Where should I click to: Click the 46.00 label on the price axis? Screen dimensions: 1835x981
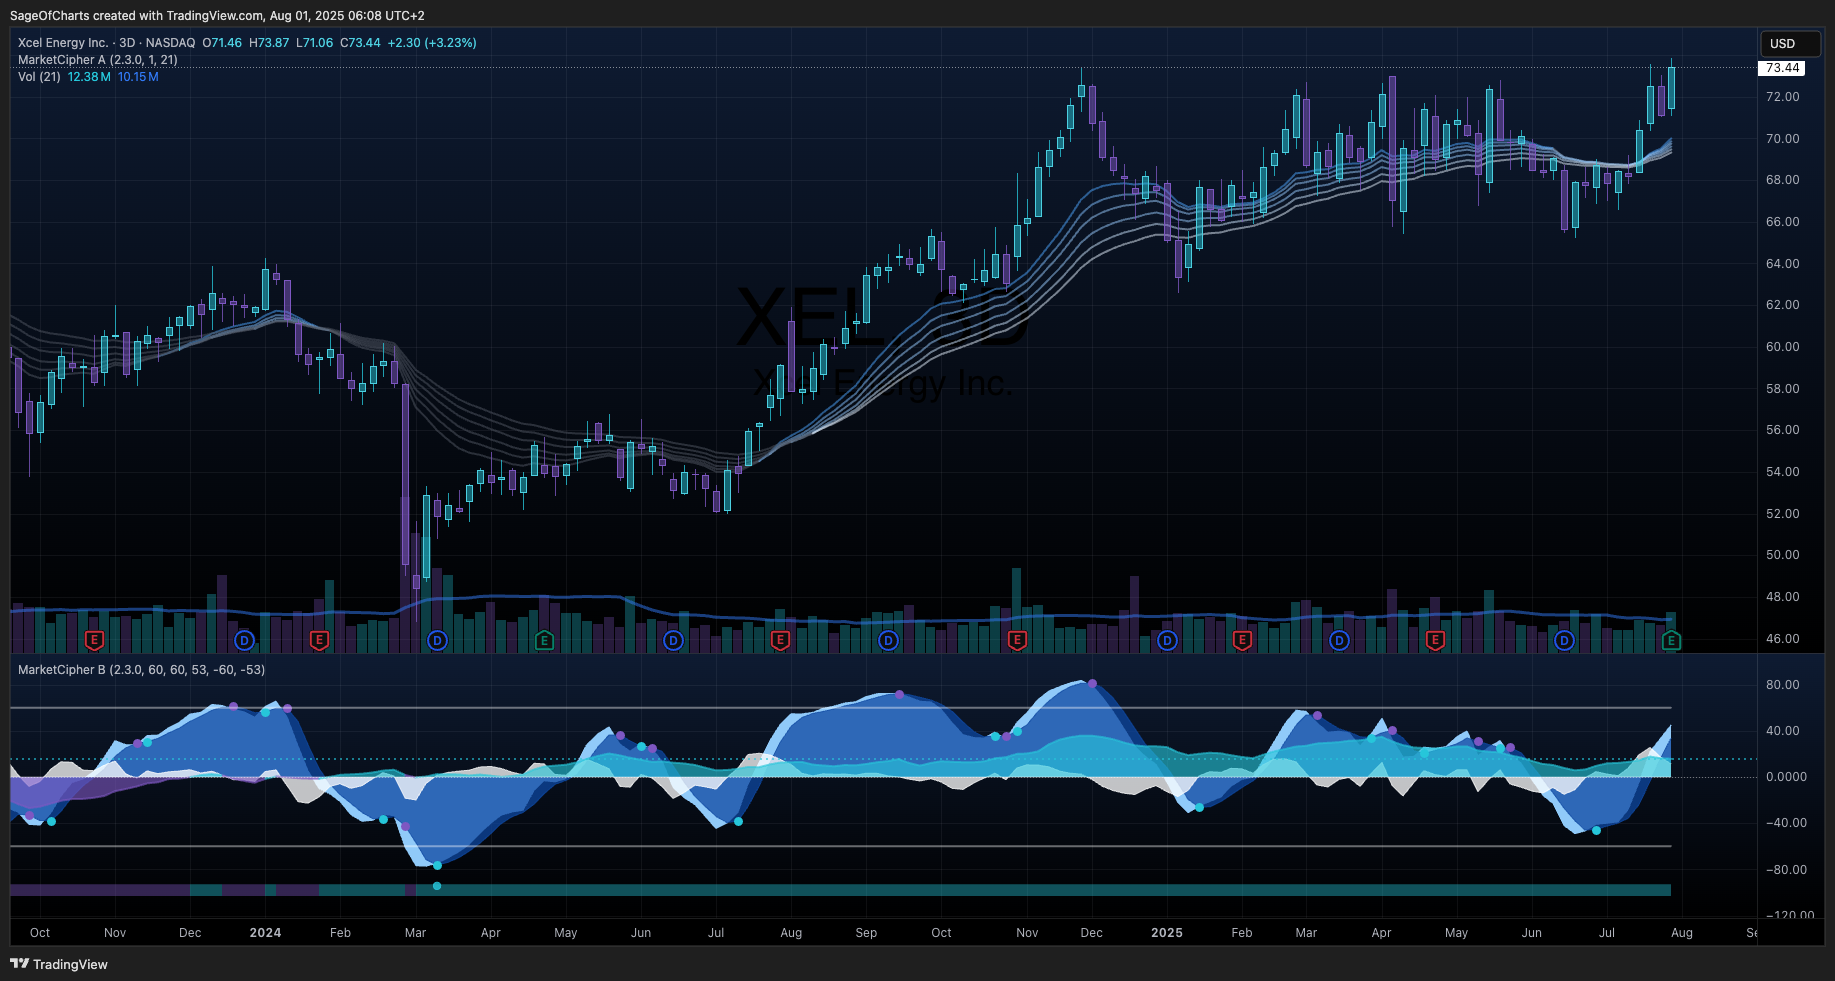[1782, 638]
